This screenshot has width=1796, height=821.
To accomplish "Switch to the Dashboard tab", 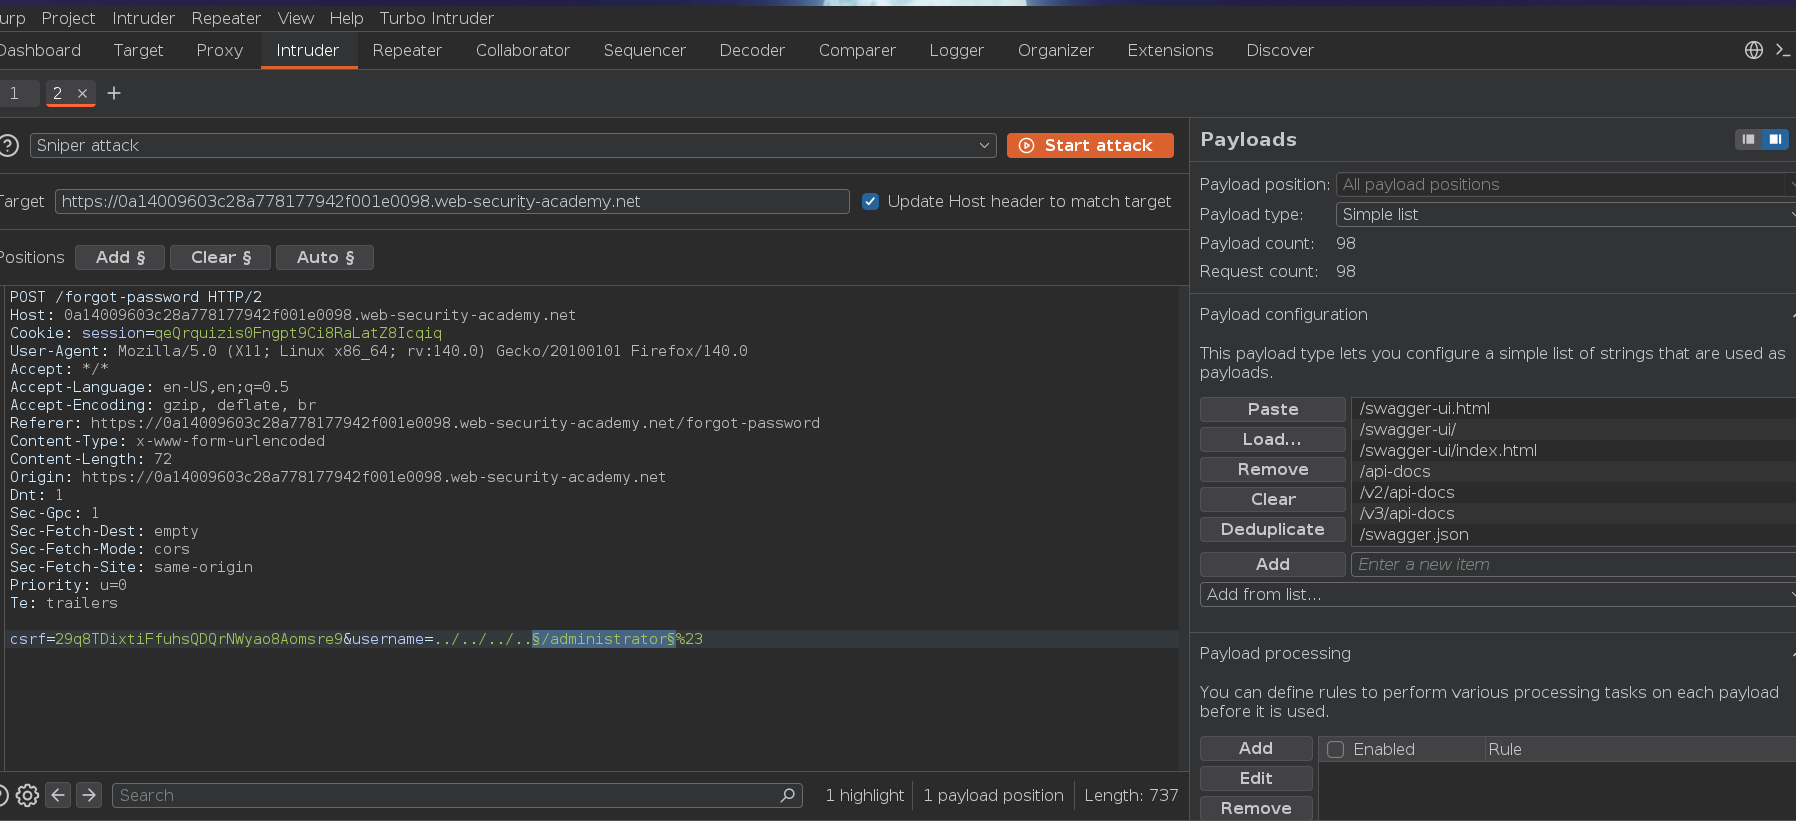I will click(40, 50).
